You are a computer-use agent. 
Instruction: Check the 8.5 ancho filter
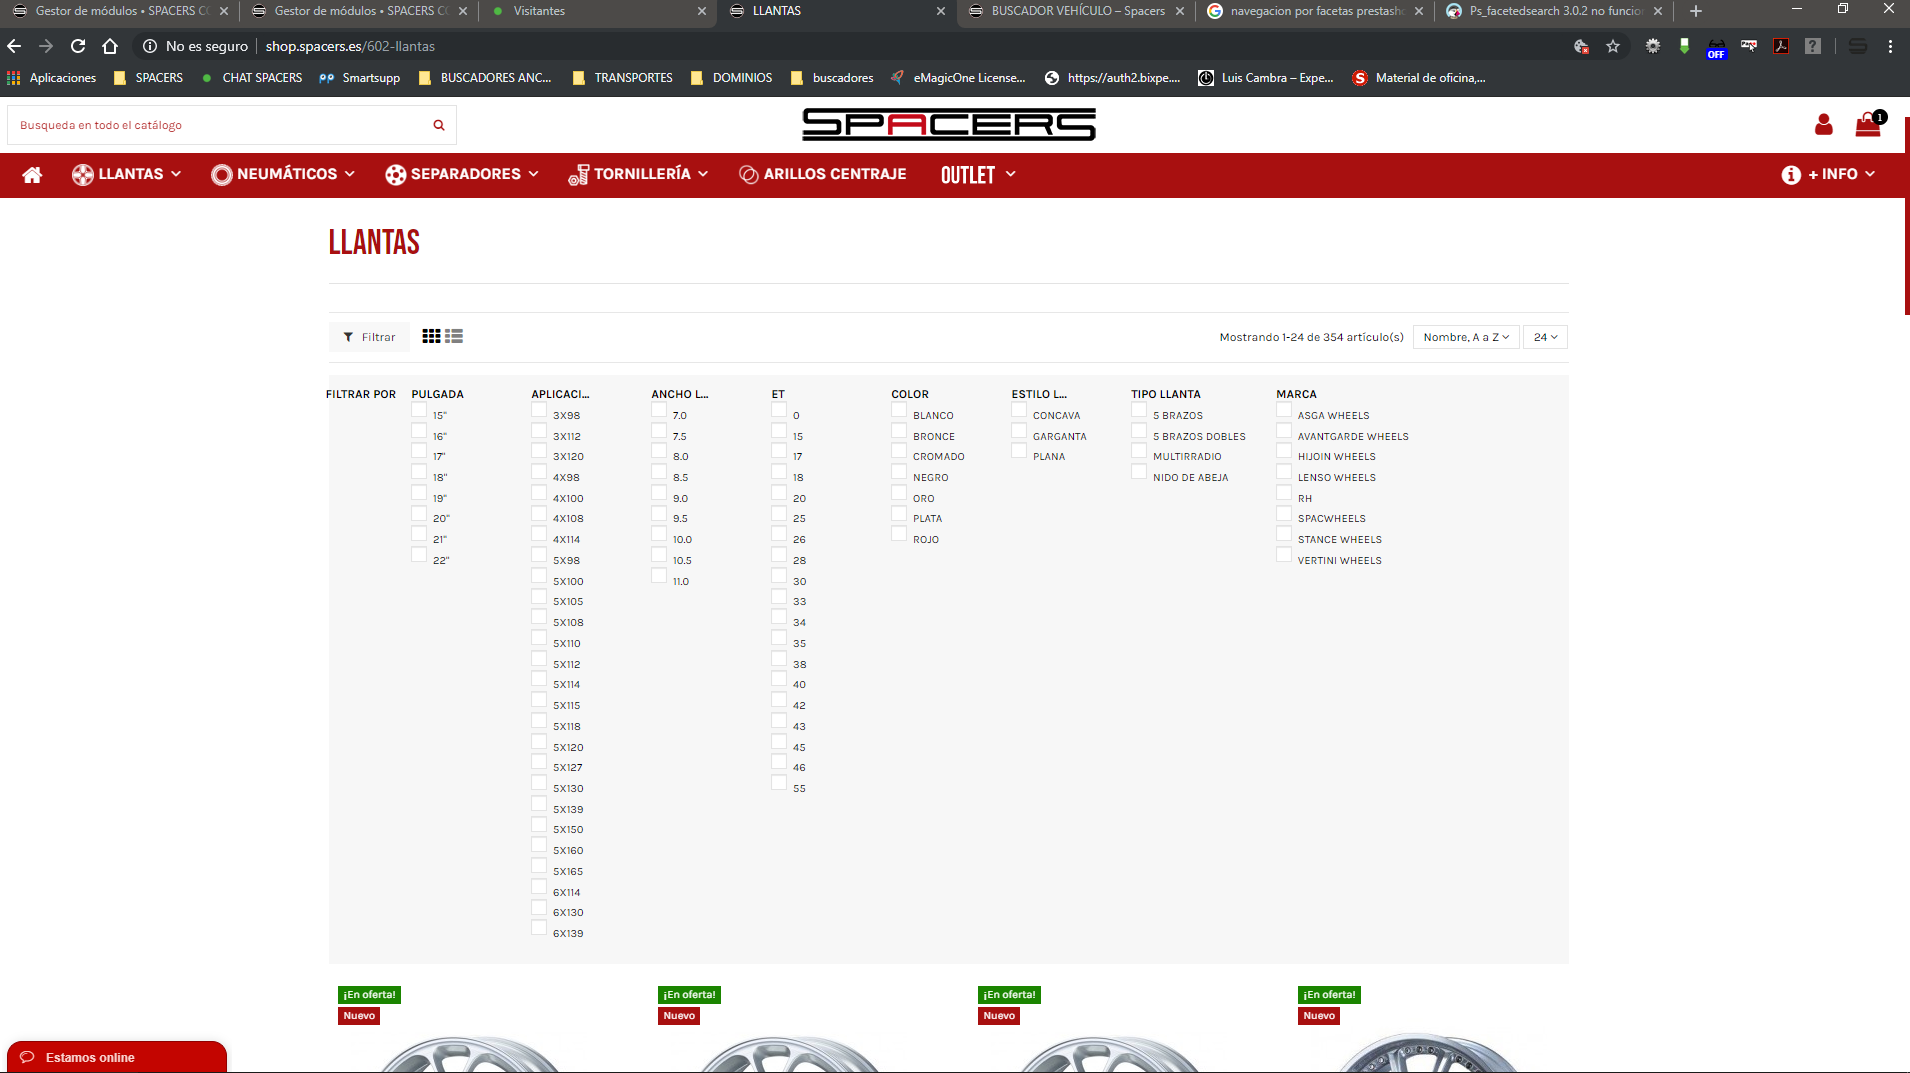(659, 473)
